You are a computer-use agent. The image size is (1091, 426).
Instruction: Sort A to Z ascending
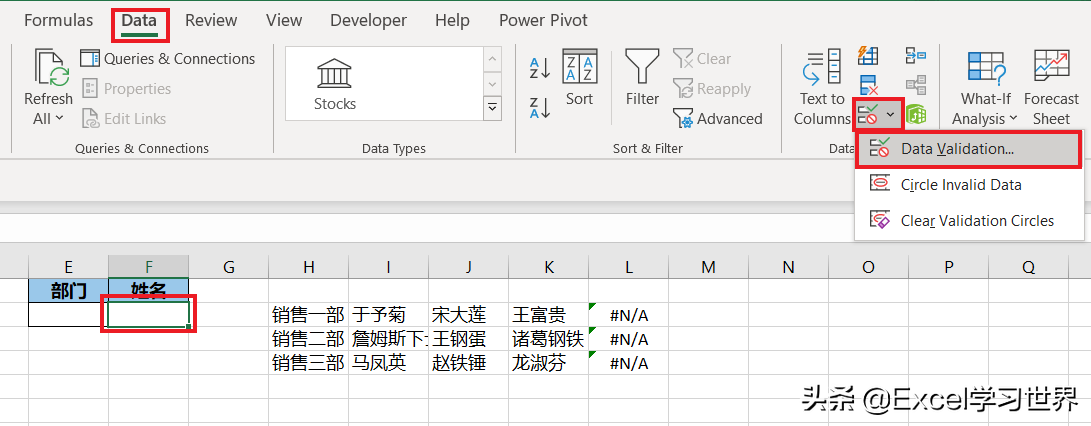pyautogui.click(x=540, y=68)
